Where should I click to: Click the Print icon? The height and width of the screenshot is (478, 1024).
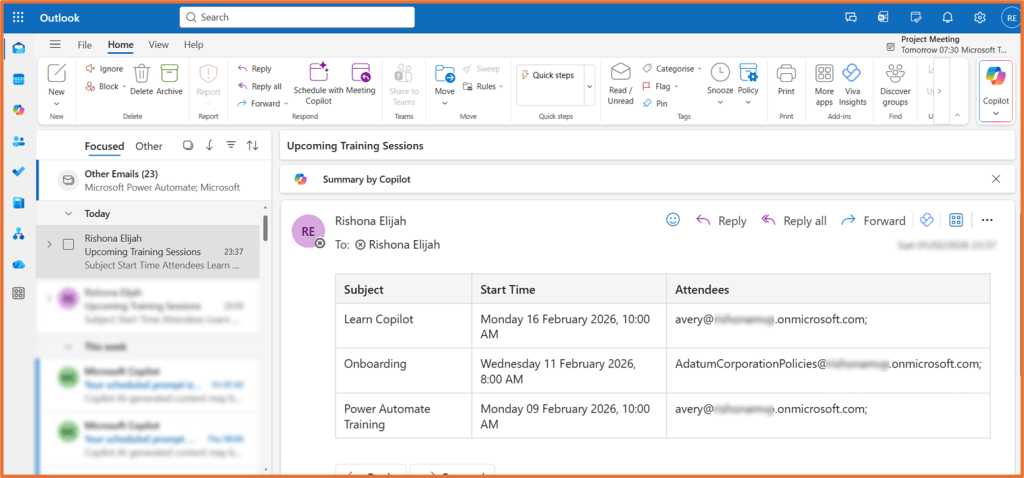(786, 79)
